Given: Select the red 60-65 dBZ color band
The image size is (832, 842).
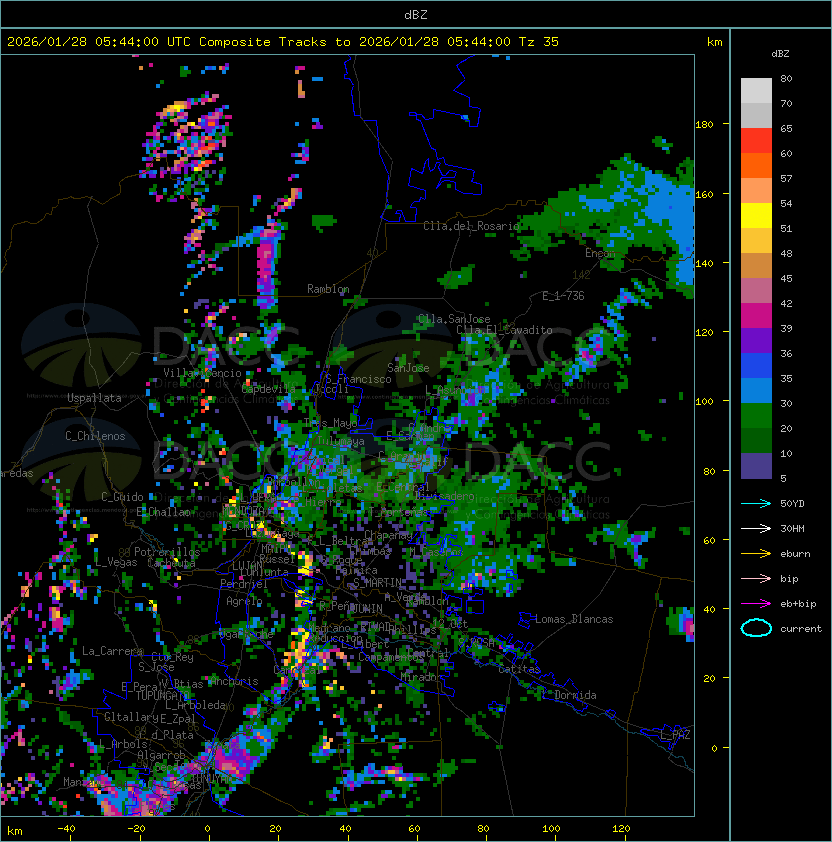Looking at the screenshot, I should point(756,141).
